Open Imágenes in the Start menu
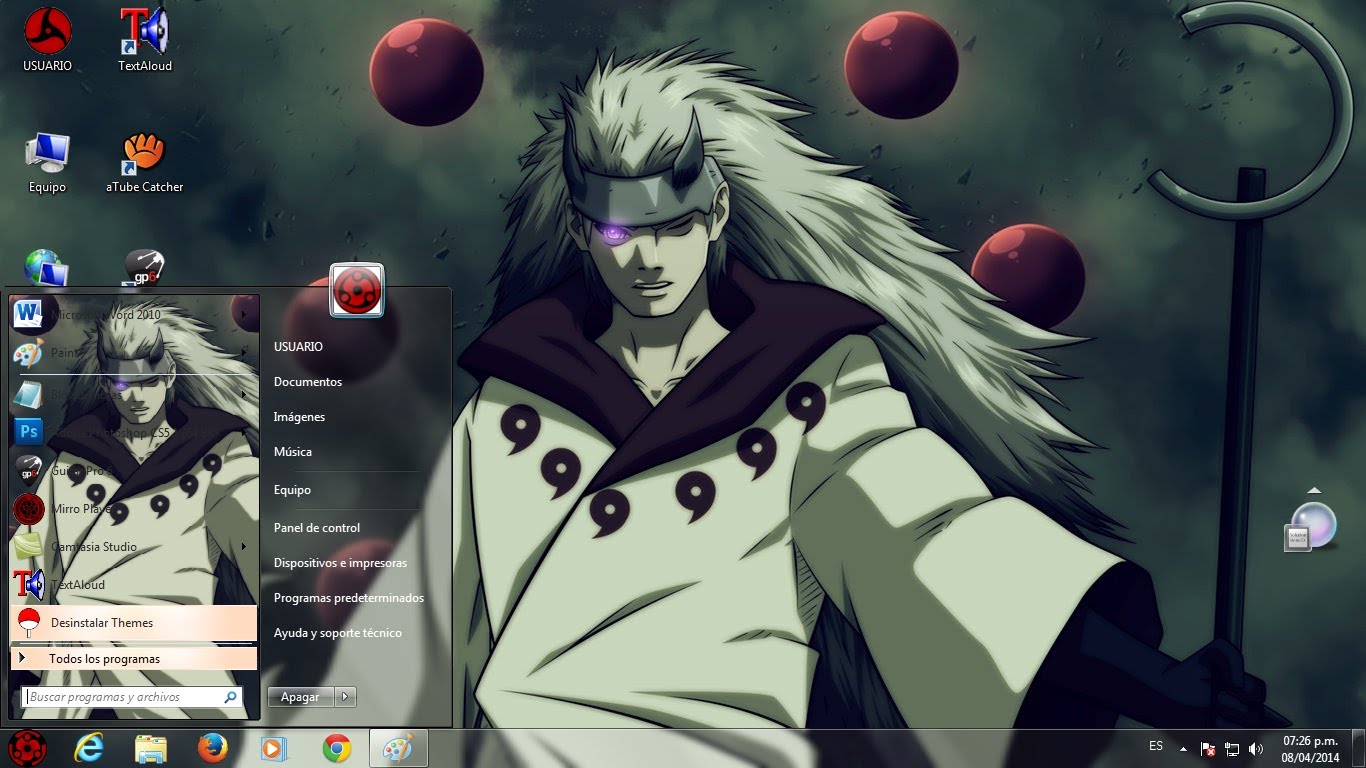The height and width of the screenshot is (768, 1366). [x=299, y=417]
